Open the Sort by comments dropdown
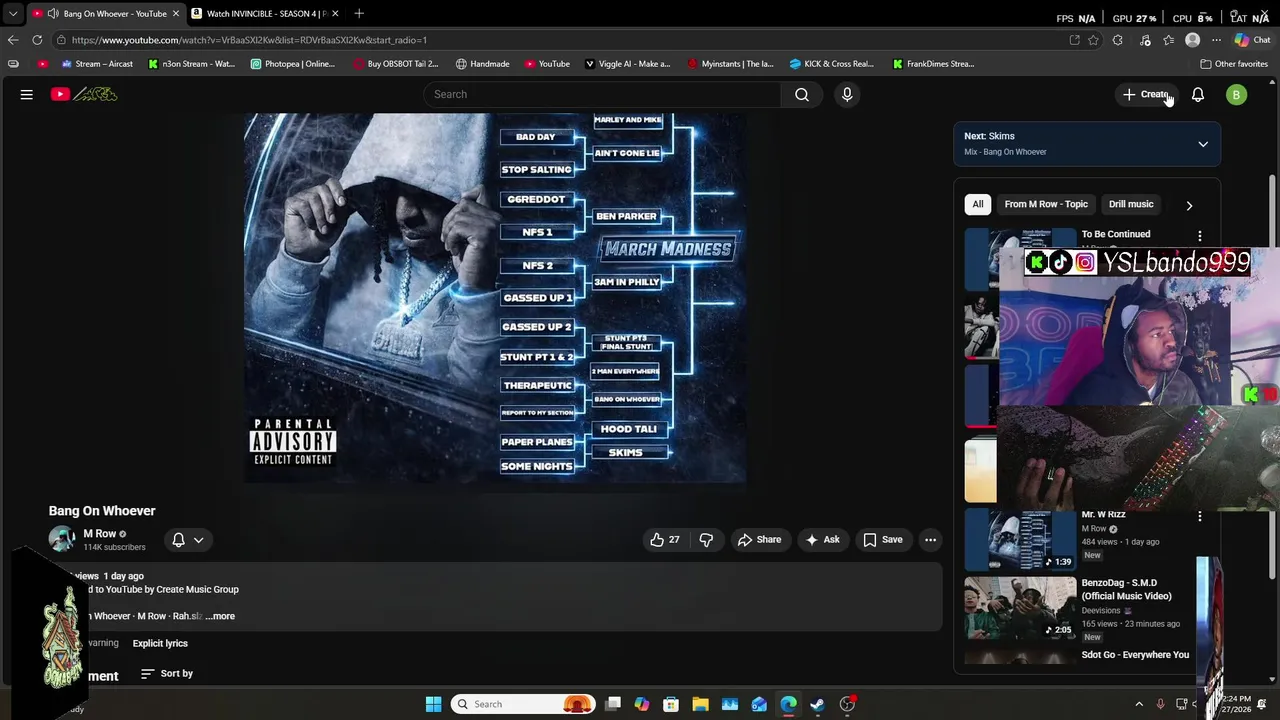The height and width of the screenshot is (720, 1280). (x=167, y=674)
